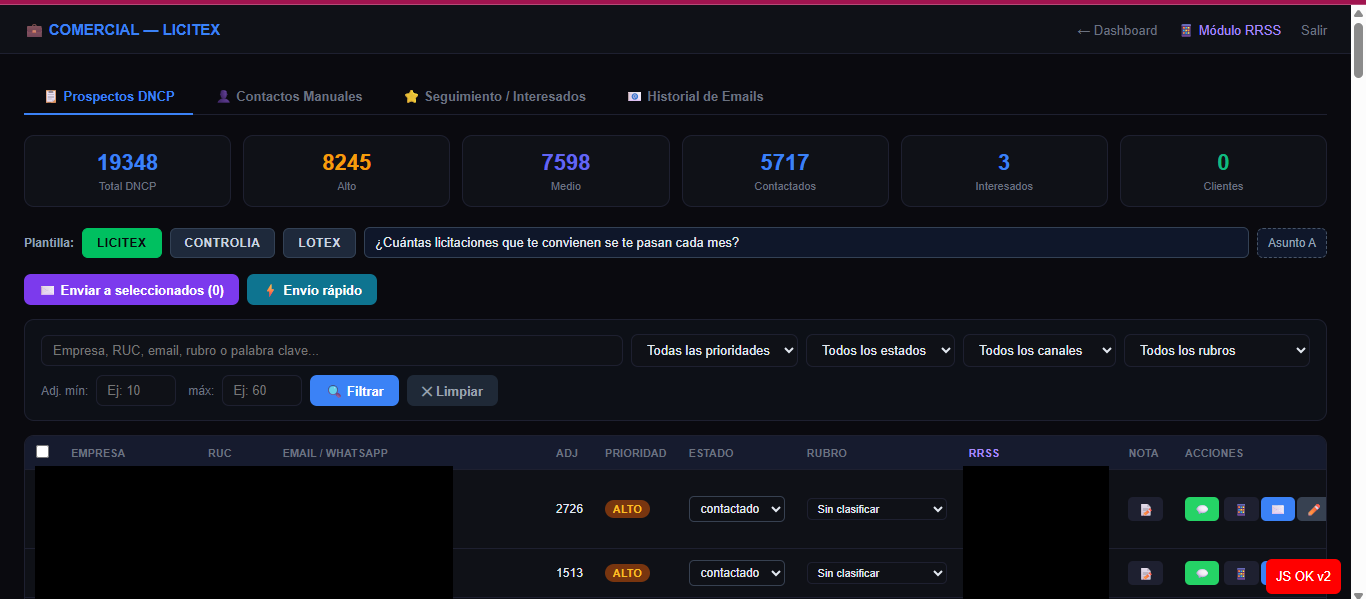Click the PRIORIDAD column header
Viewport: 1366px width, 599px height.
(x=636, y=453)
